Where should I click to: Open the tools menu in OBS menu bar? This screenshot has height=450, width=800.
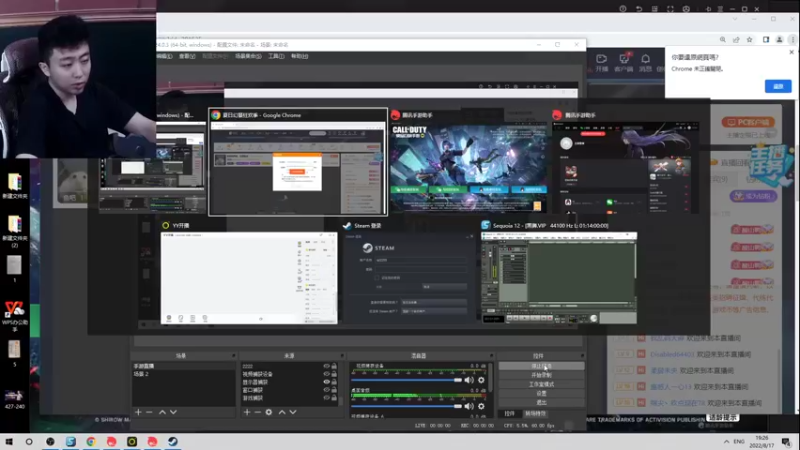[276, 56]
